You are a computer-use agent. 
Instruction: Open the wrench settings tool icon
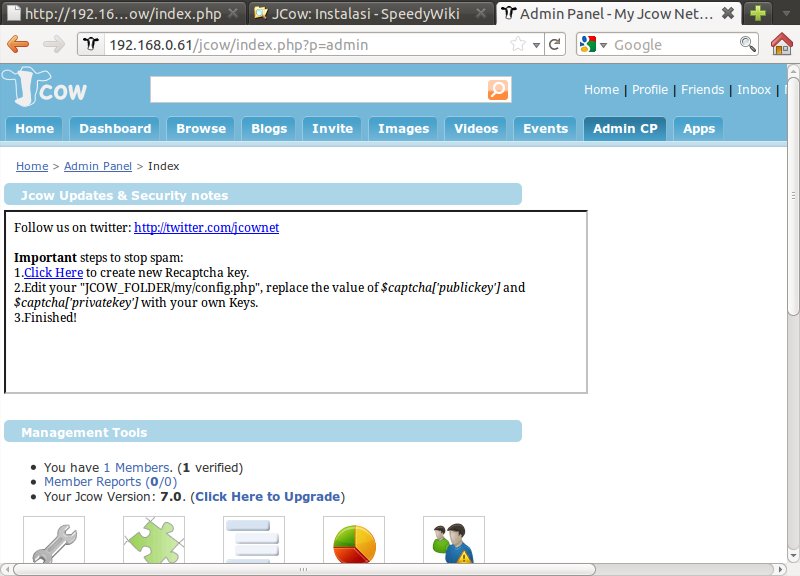[x=54, y=540]
